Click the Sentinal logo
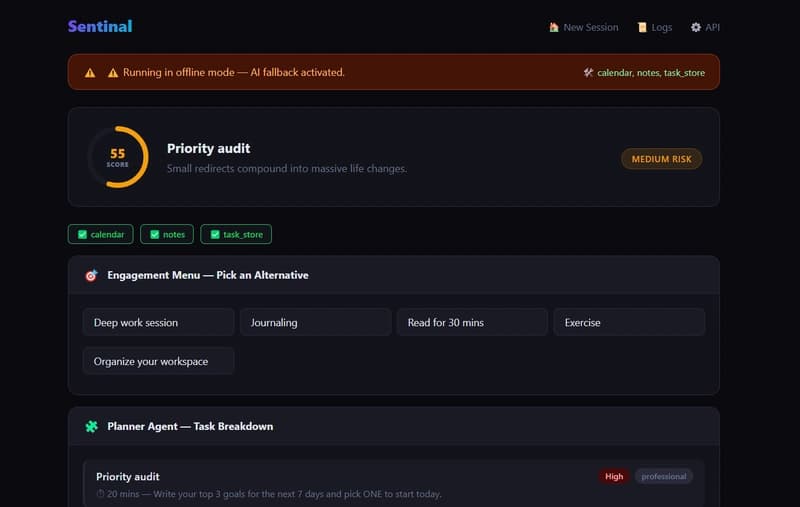The image size is (800, 507). tap(100, 27)
